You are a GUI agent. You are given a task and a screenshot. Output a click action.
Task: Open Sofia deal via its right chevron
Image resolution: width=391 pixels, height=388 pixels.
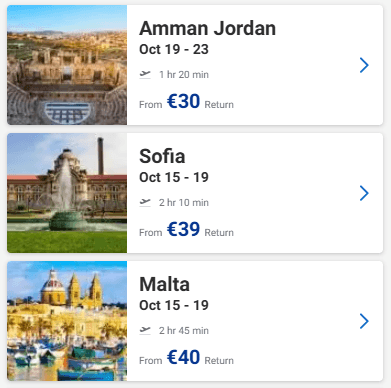coord(364,193)
